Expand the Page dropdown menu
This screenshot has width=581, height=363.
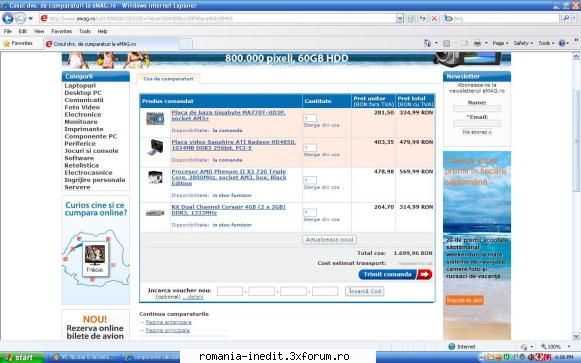click(x=501, y=43)
